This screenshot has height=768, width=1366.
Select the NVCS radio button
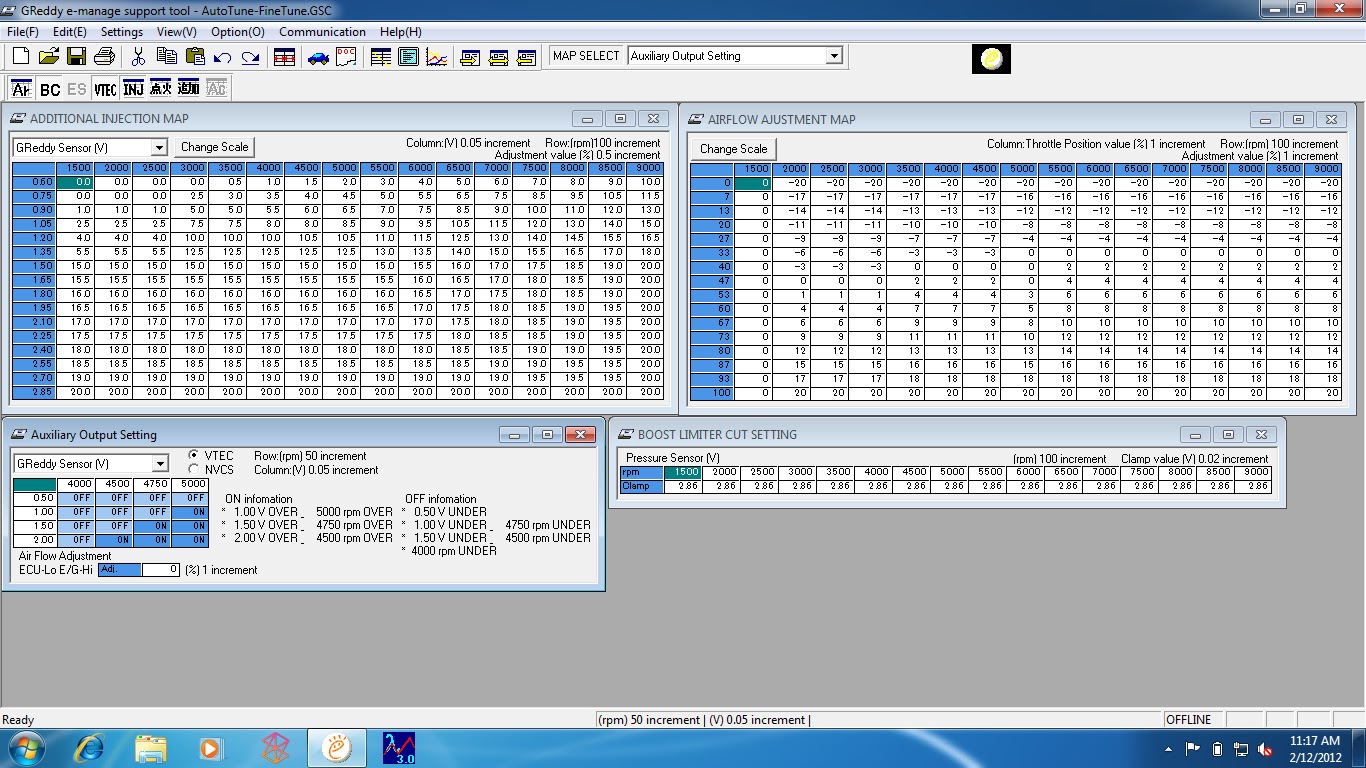(x=194, y=470)
